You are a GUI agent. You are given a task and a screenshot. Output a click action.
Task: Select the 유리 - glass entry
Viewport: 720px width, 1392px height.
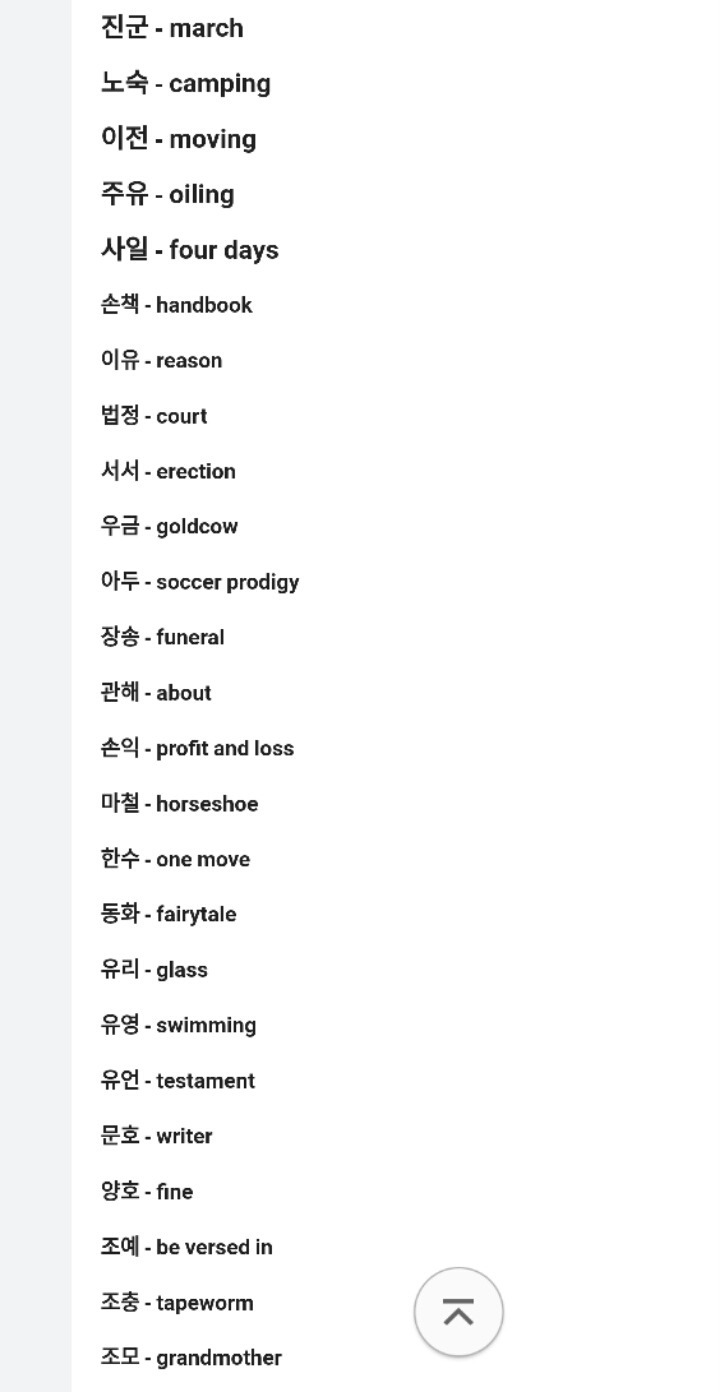coord(154,970)
